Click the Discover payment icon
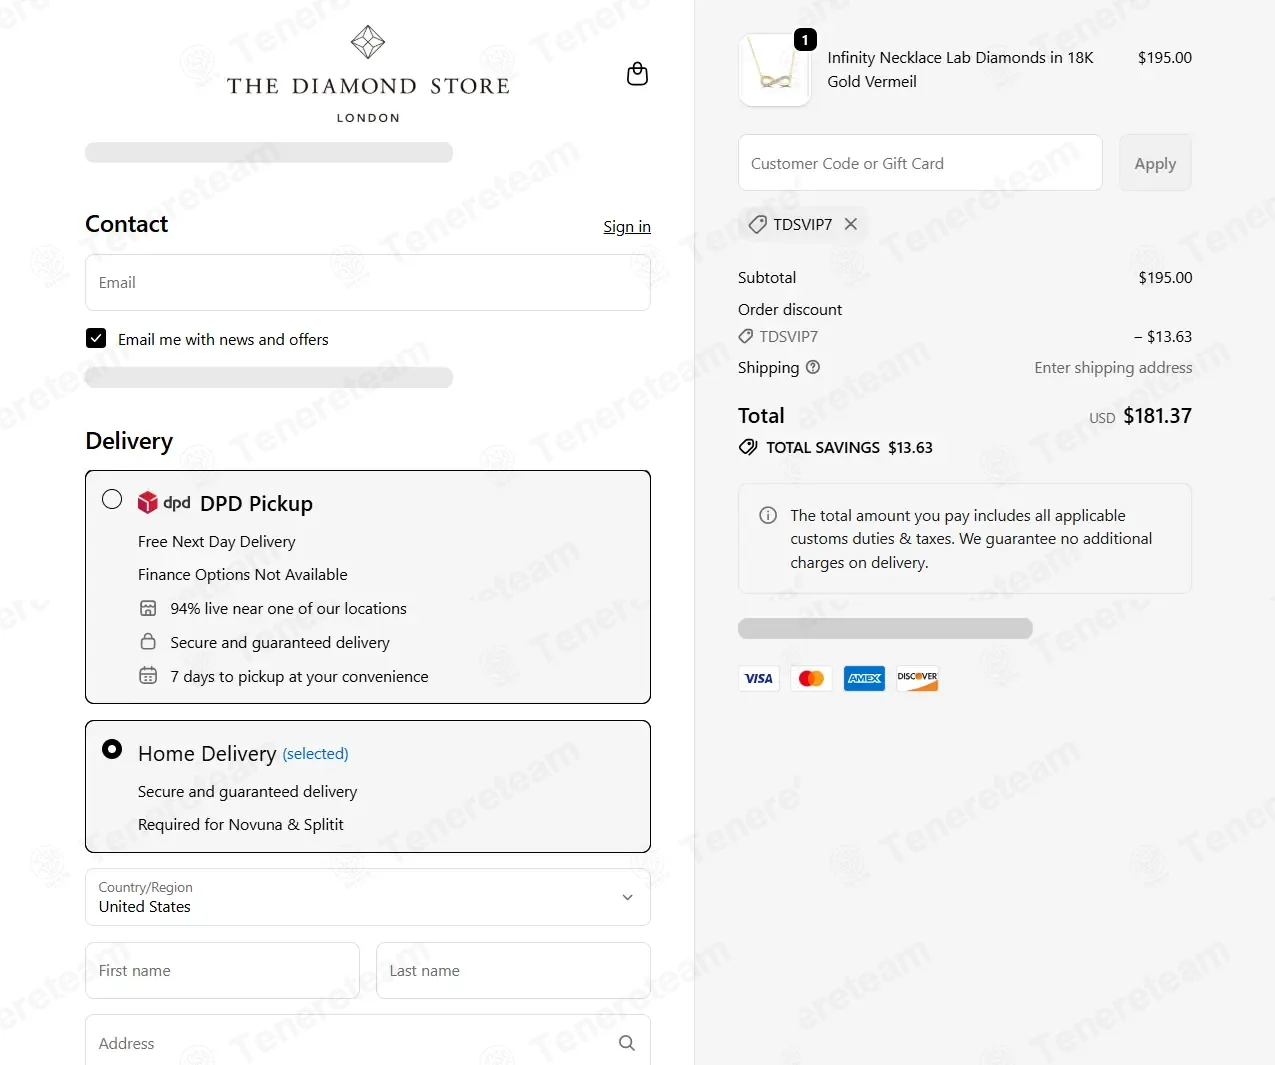 click(917, 679)
